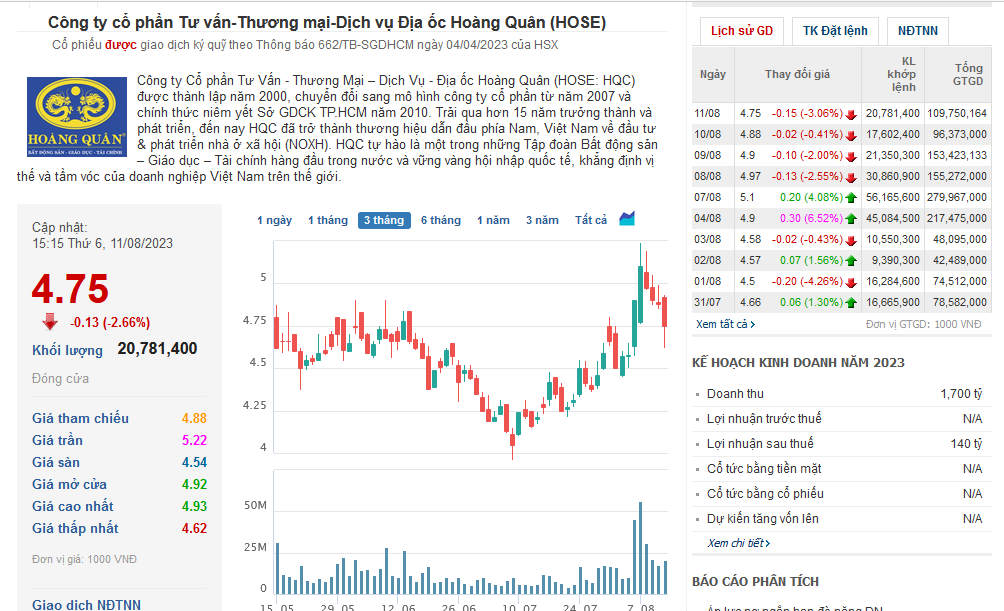
Task: Select the 1 tháng chart range
Action: coord(328,220)
